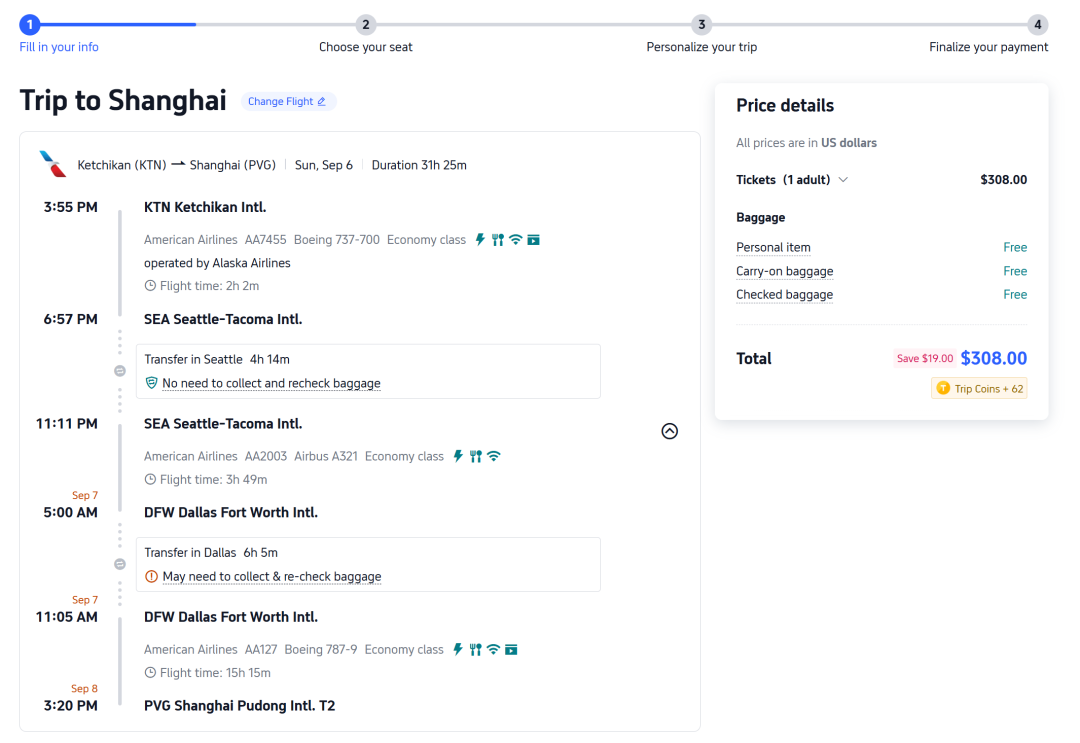Click the 'Duration 31h 25m' text
1080x743 pixels.
coord(419,165)
